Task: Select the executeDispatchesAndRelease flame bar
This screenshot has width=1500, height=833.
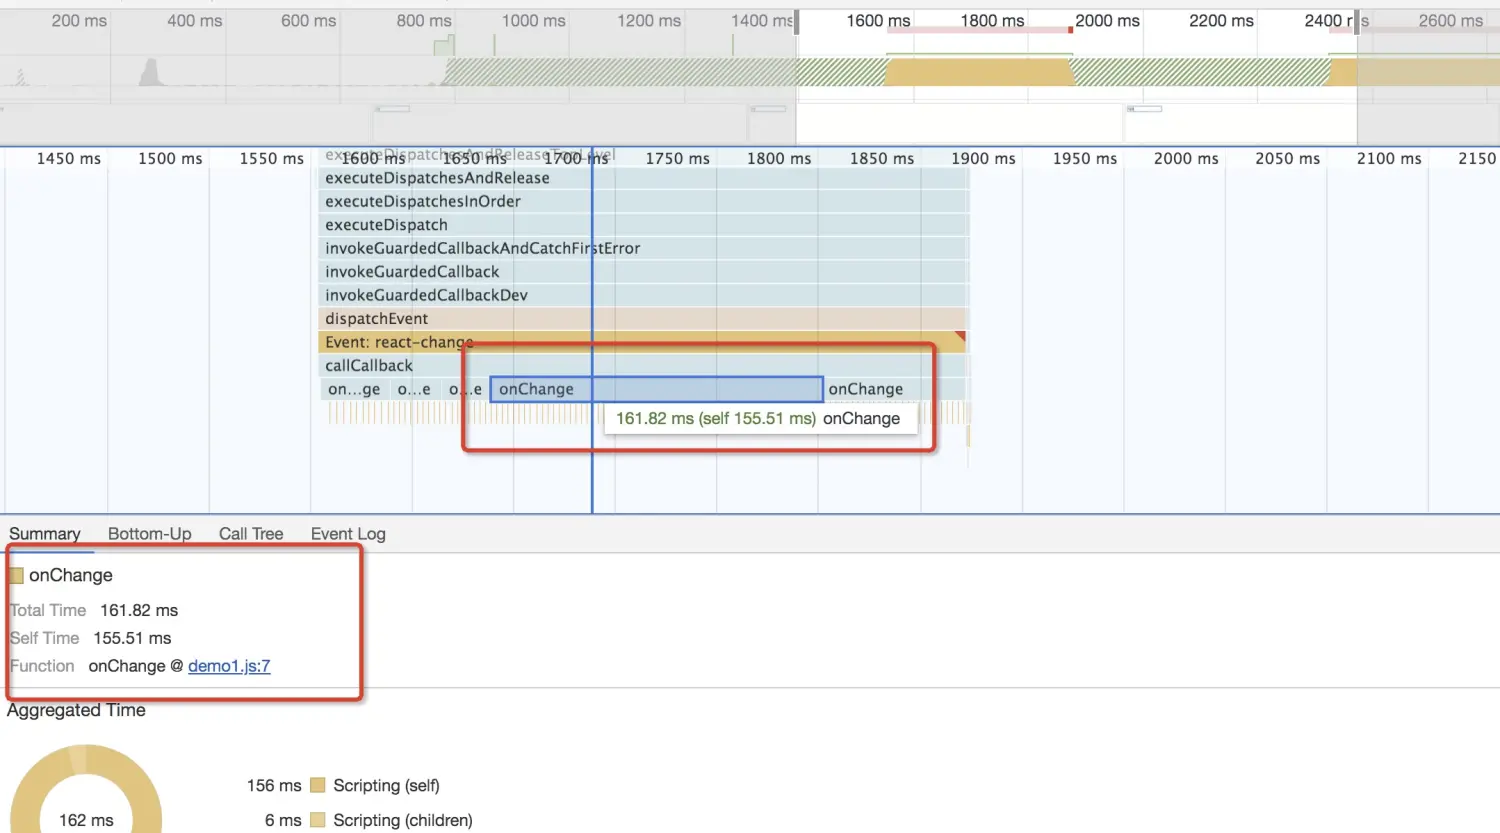Action: [x=643, y=178]
